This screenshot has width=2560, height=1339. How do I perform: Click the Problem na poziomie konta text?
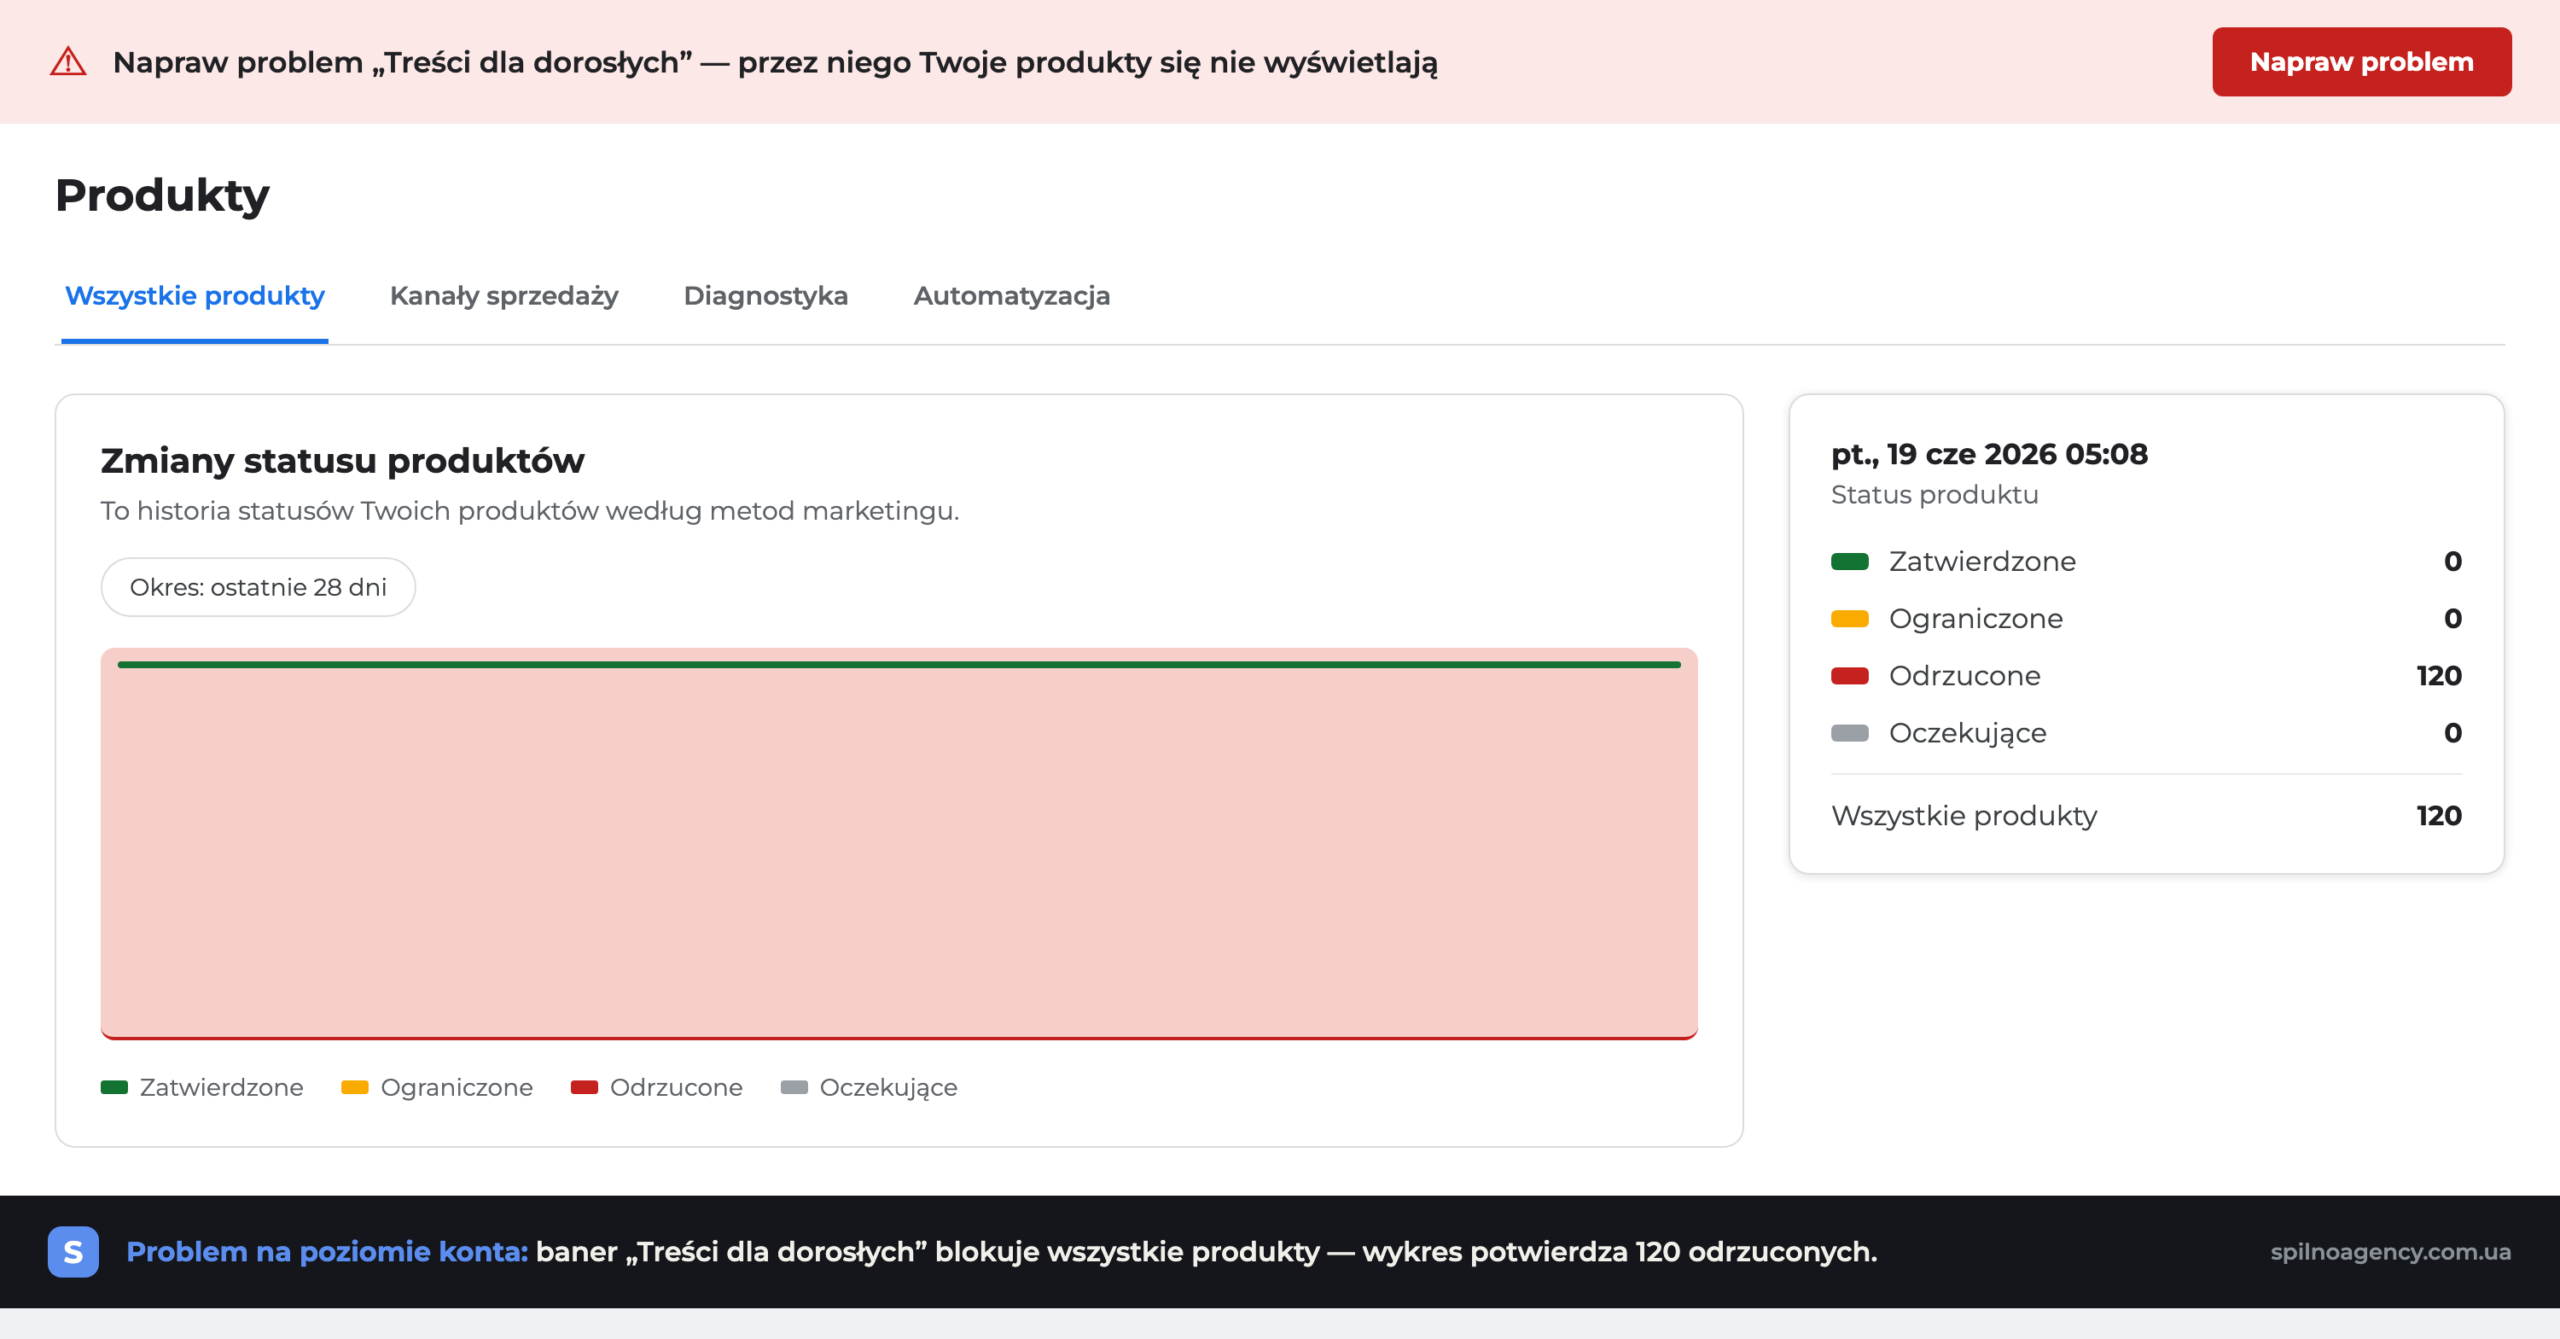click(327, 1251)
